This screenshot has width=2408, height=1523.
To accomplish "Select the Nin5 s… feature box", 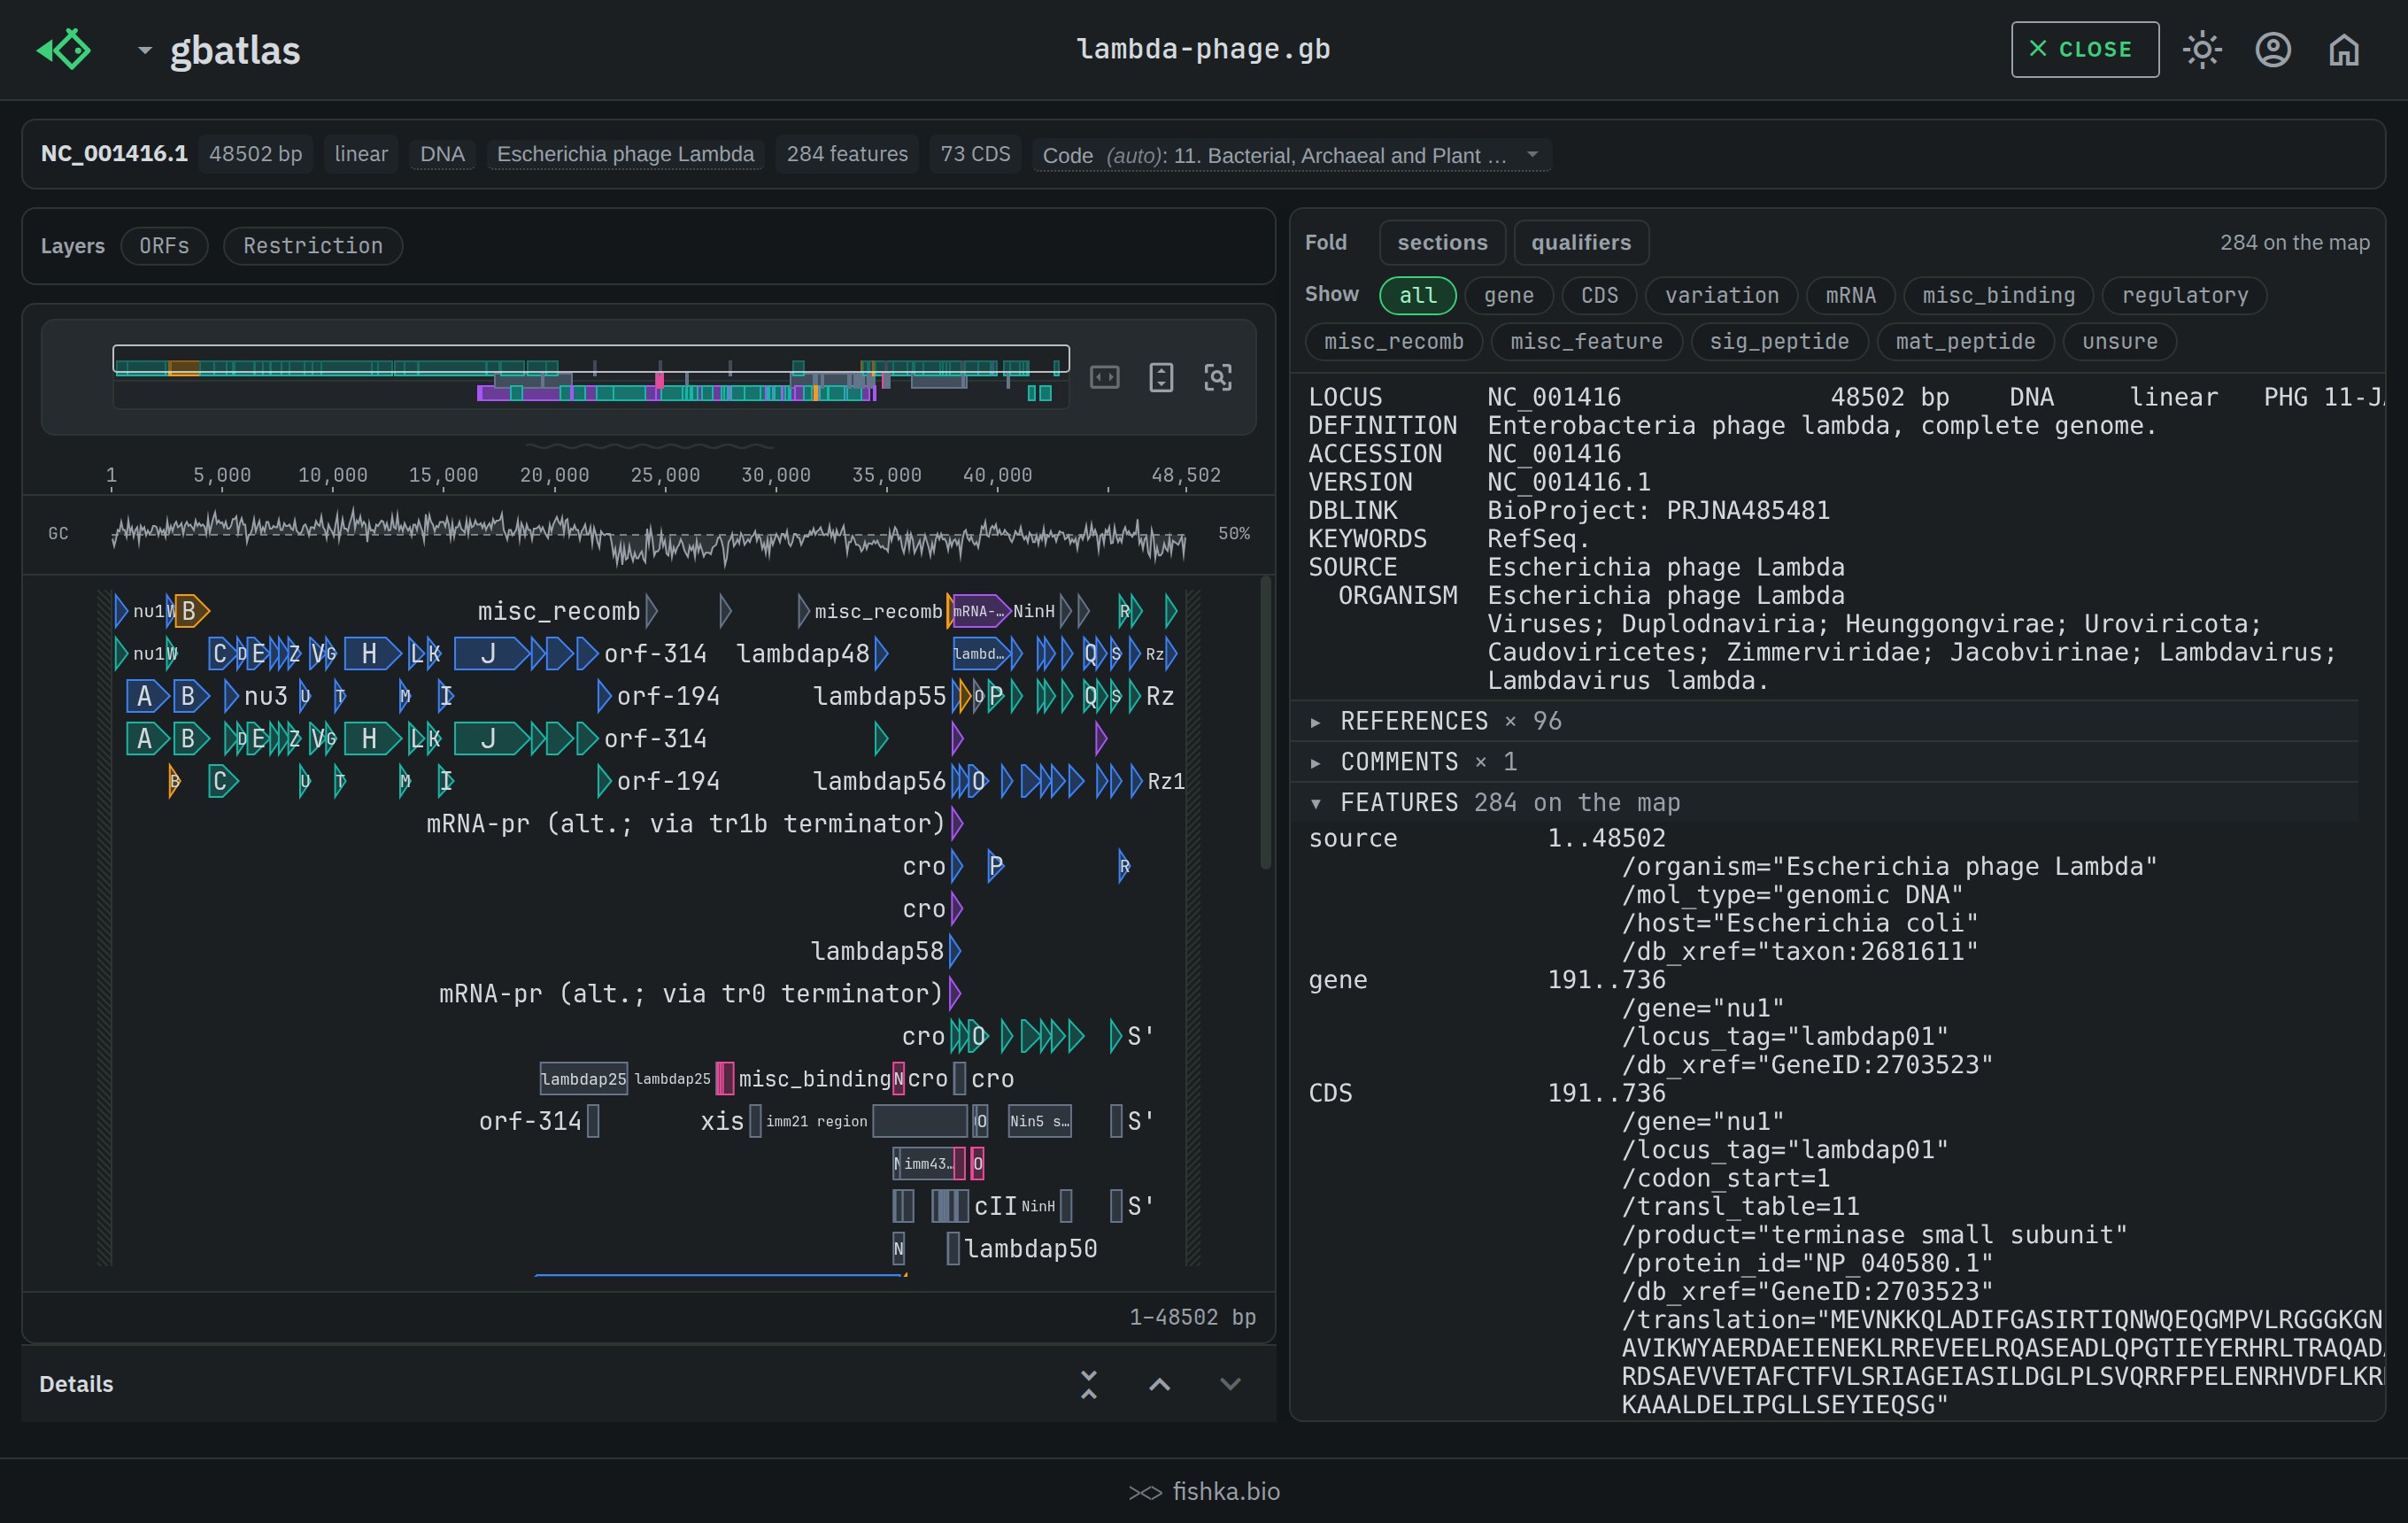I will click(1040, 1121).
